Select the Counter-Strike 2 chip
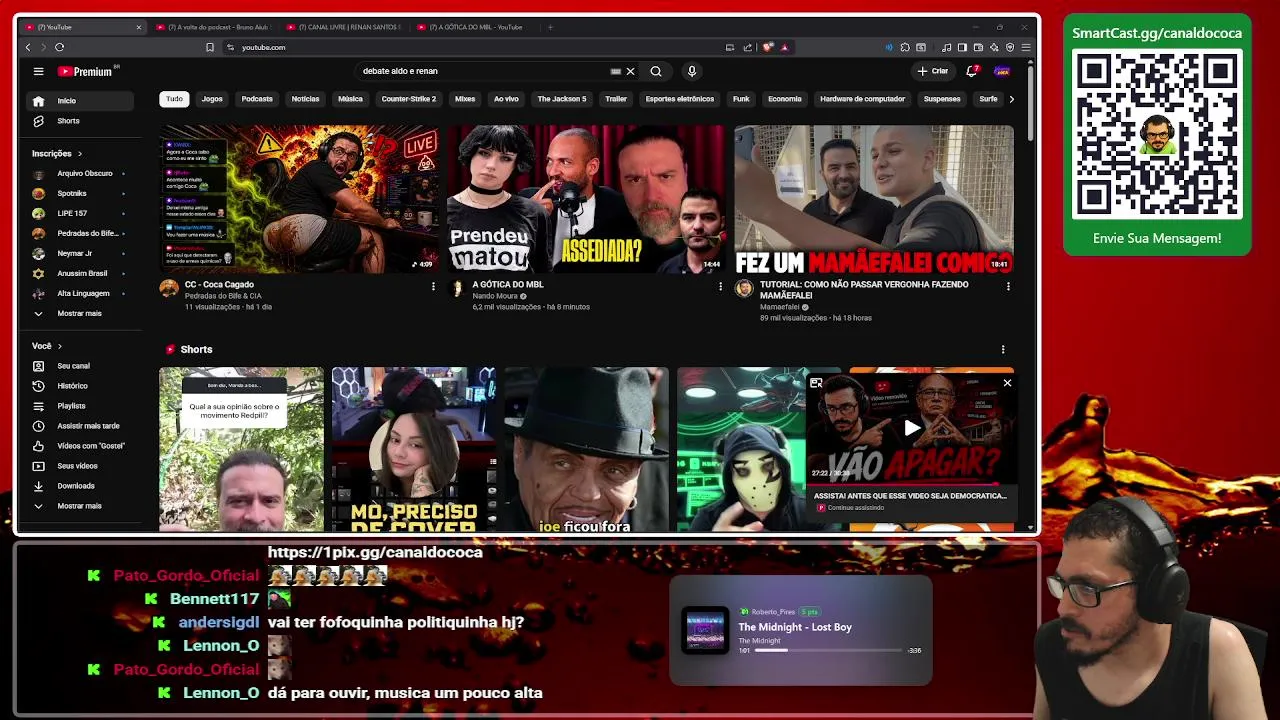Viewport: 1280px width, 720px height. point(408,99)
